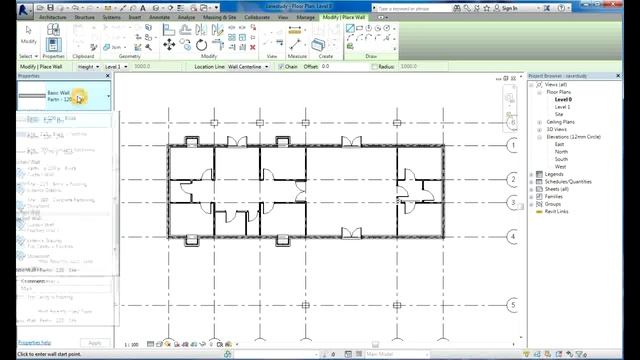Screen dimensions: 640x360
Task: Select the Offset tool in Modify panel
Action: tap(185, 30)
